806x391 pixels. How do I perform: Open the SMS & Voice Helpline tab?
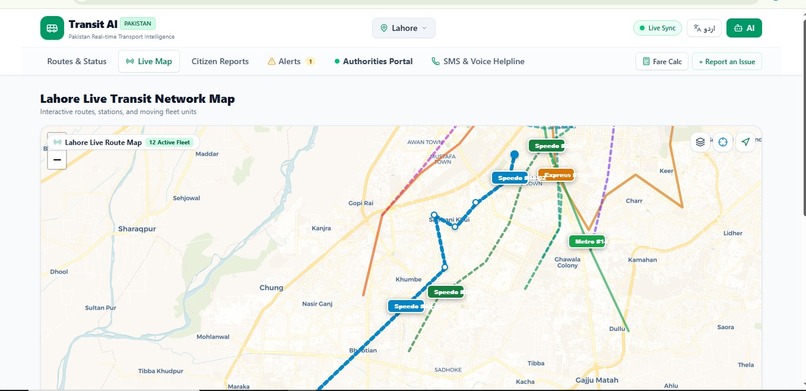click(x=478, y=61)
